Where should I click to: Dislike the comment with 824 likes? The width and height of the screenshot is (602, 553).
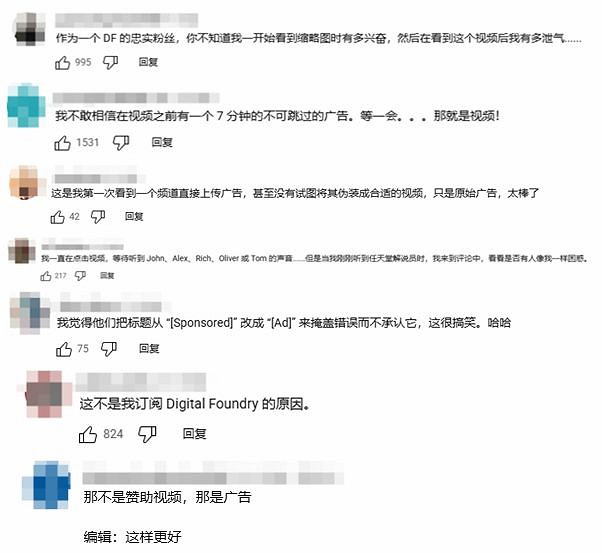(147, 434)
